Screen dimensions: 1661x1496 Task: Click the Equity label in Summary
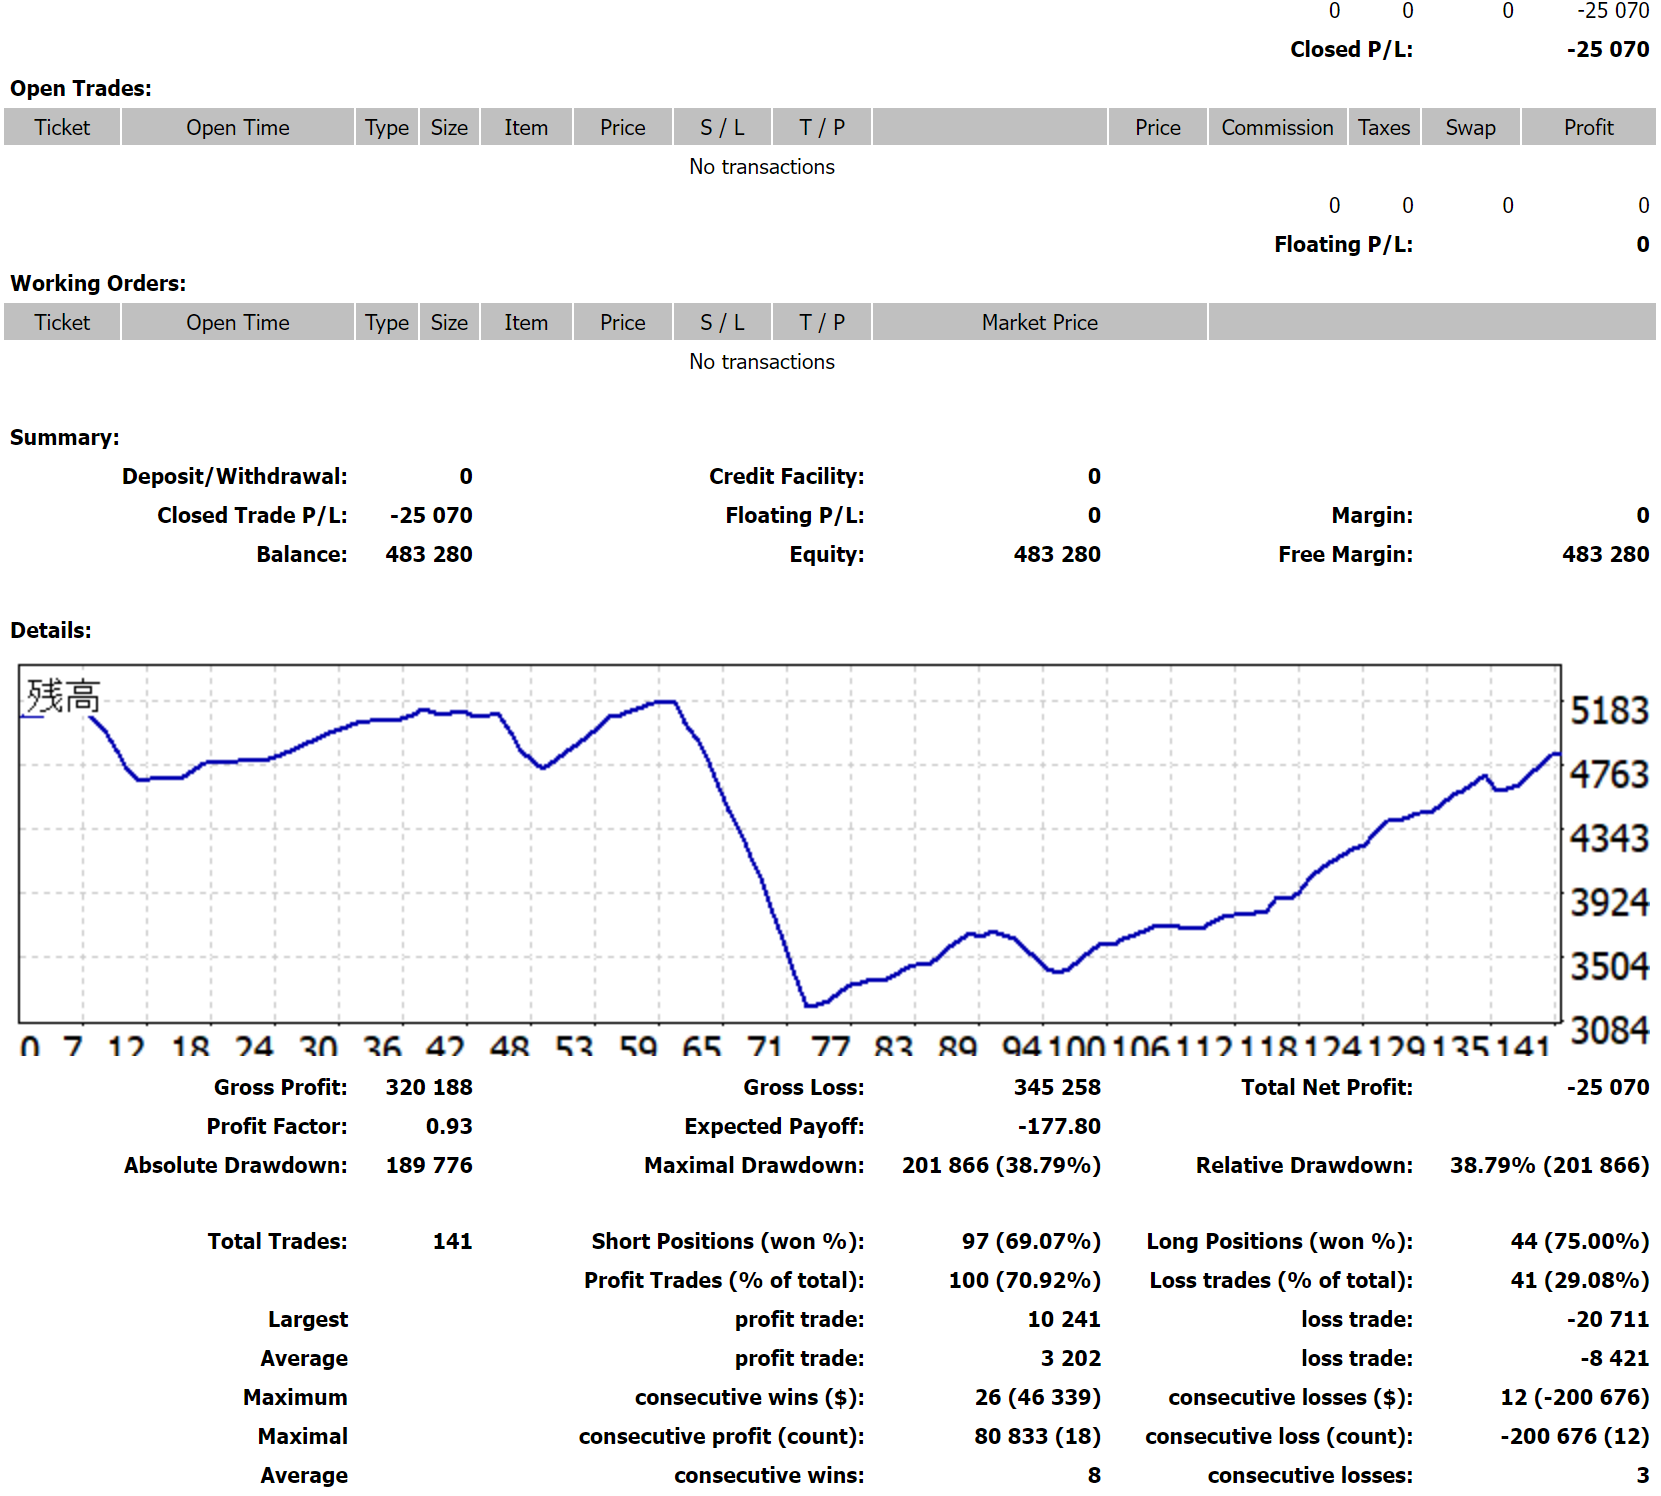point(827,554)
